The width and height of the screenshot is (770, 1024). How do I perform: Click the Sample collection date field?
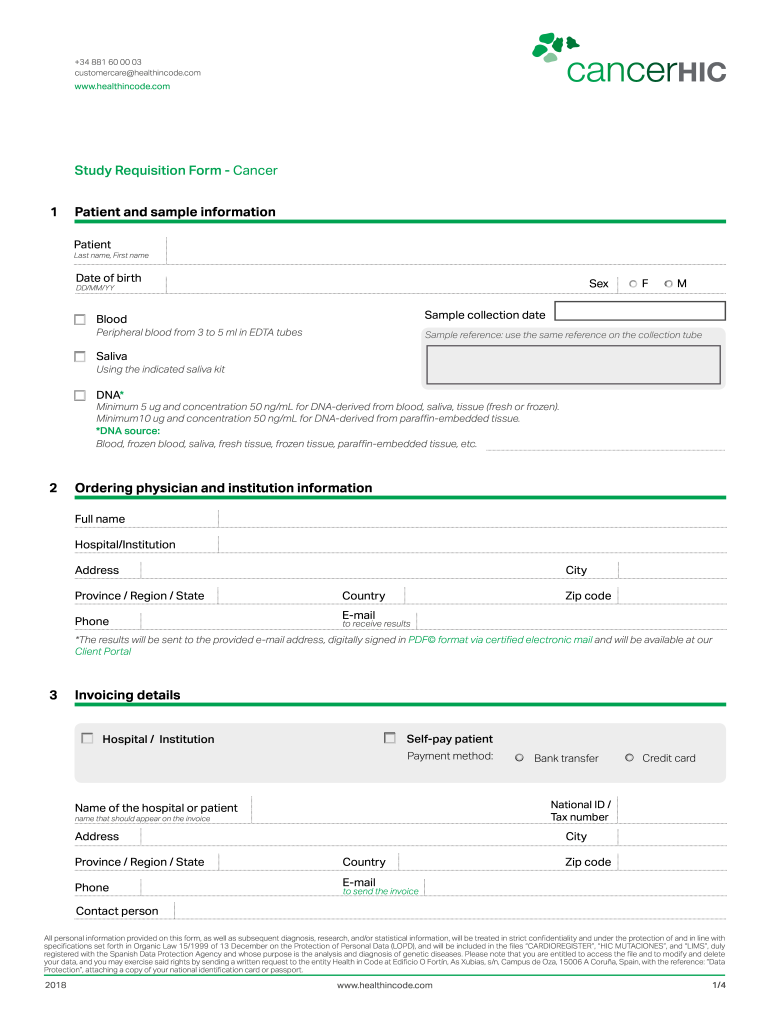[638, 310]
